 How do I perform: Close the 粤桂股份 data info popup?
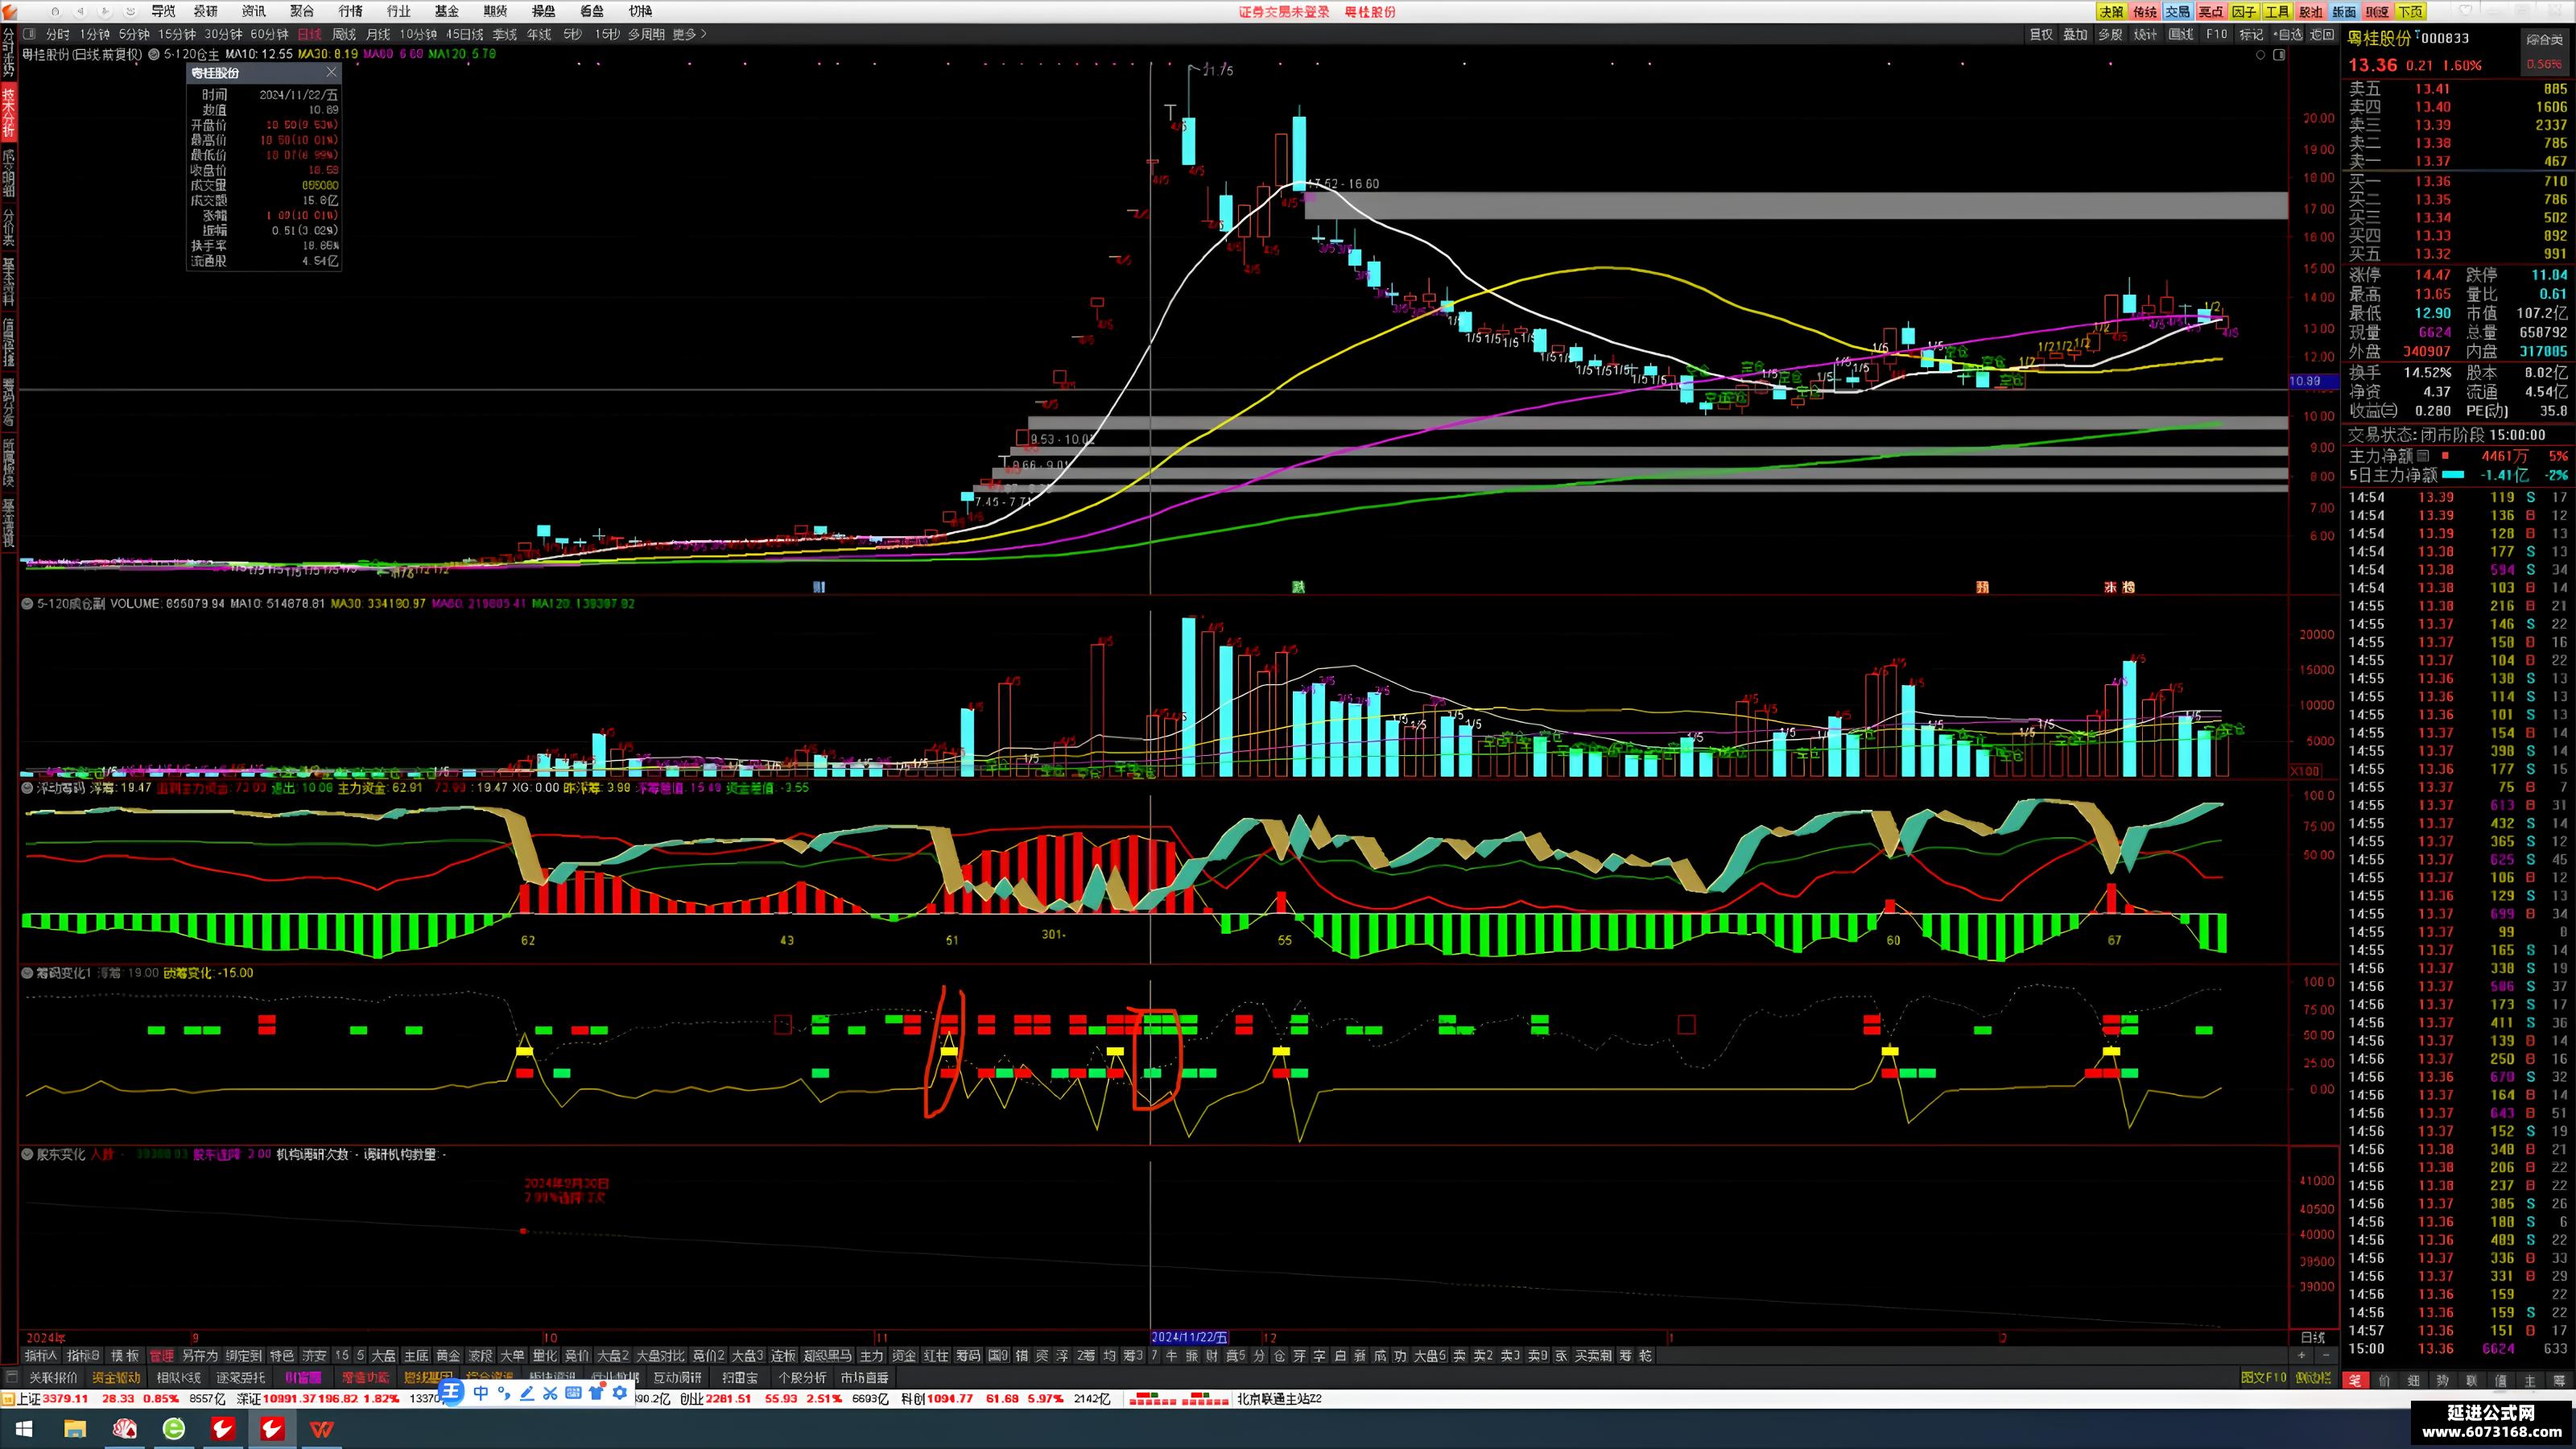coord(331,72)
